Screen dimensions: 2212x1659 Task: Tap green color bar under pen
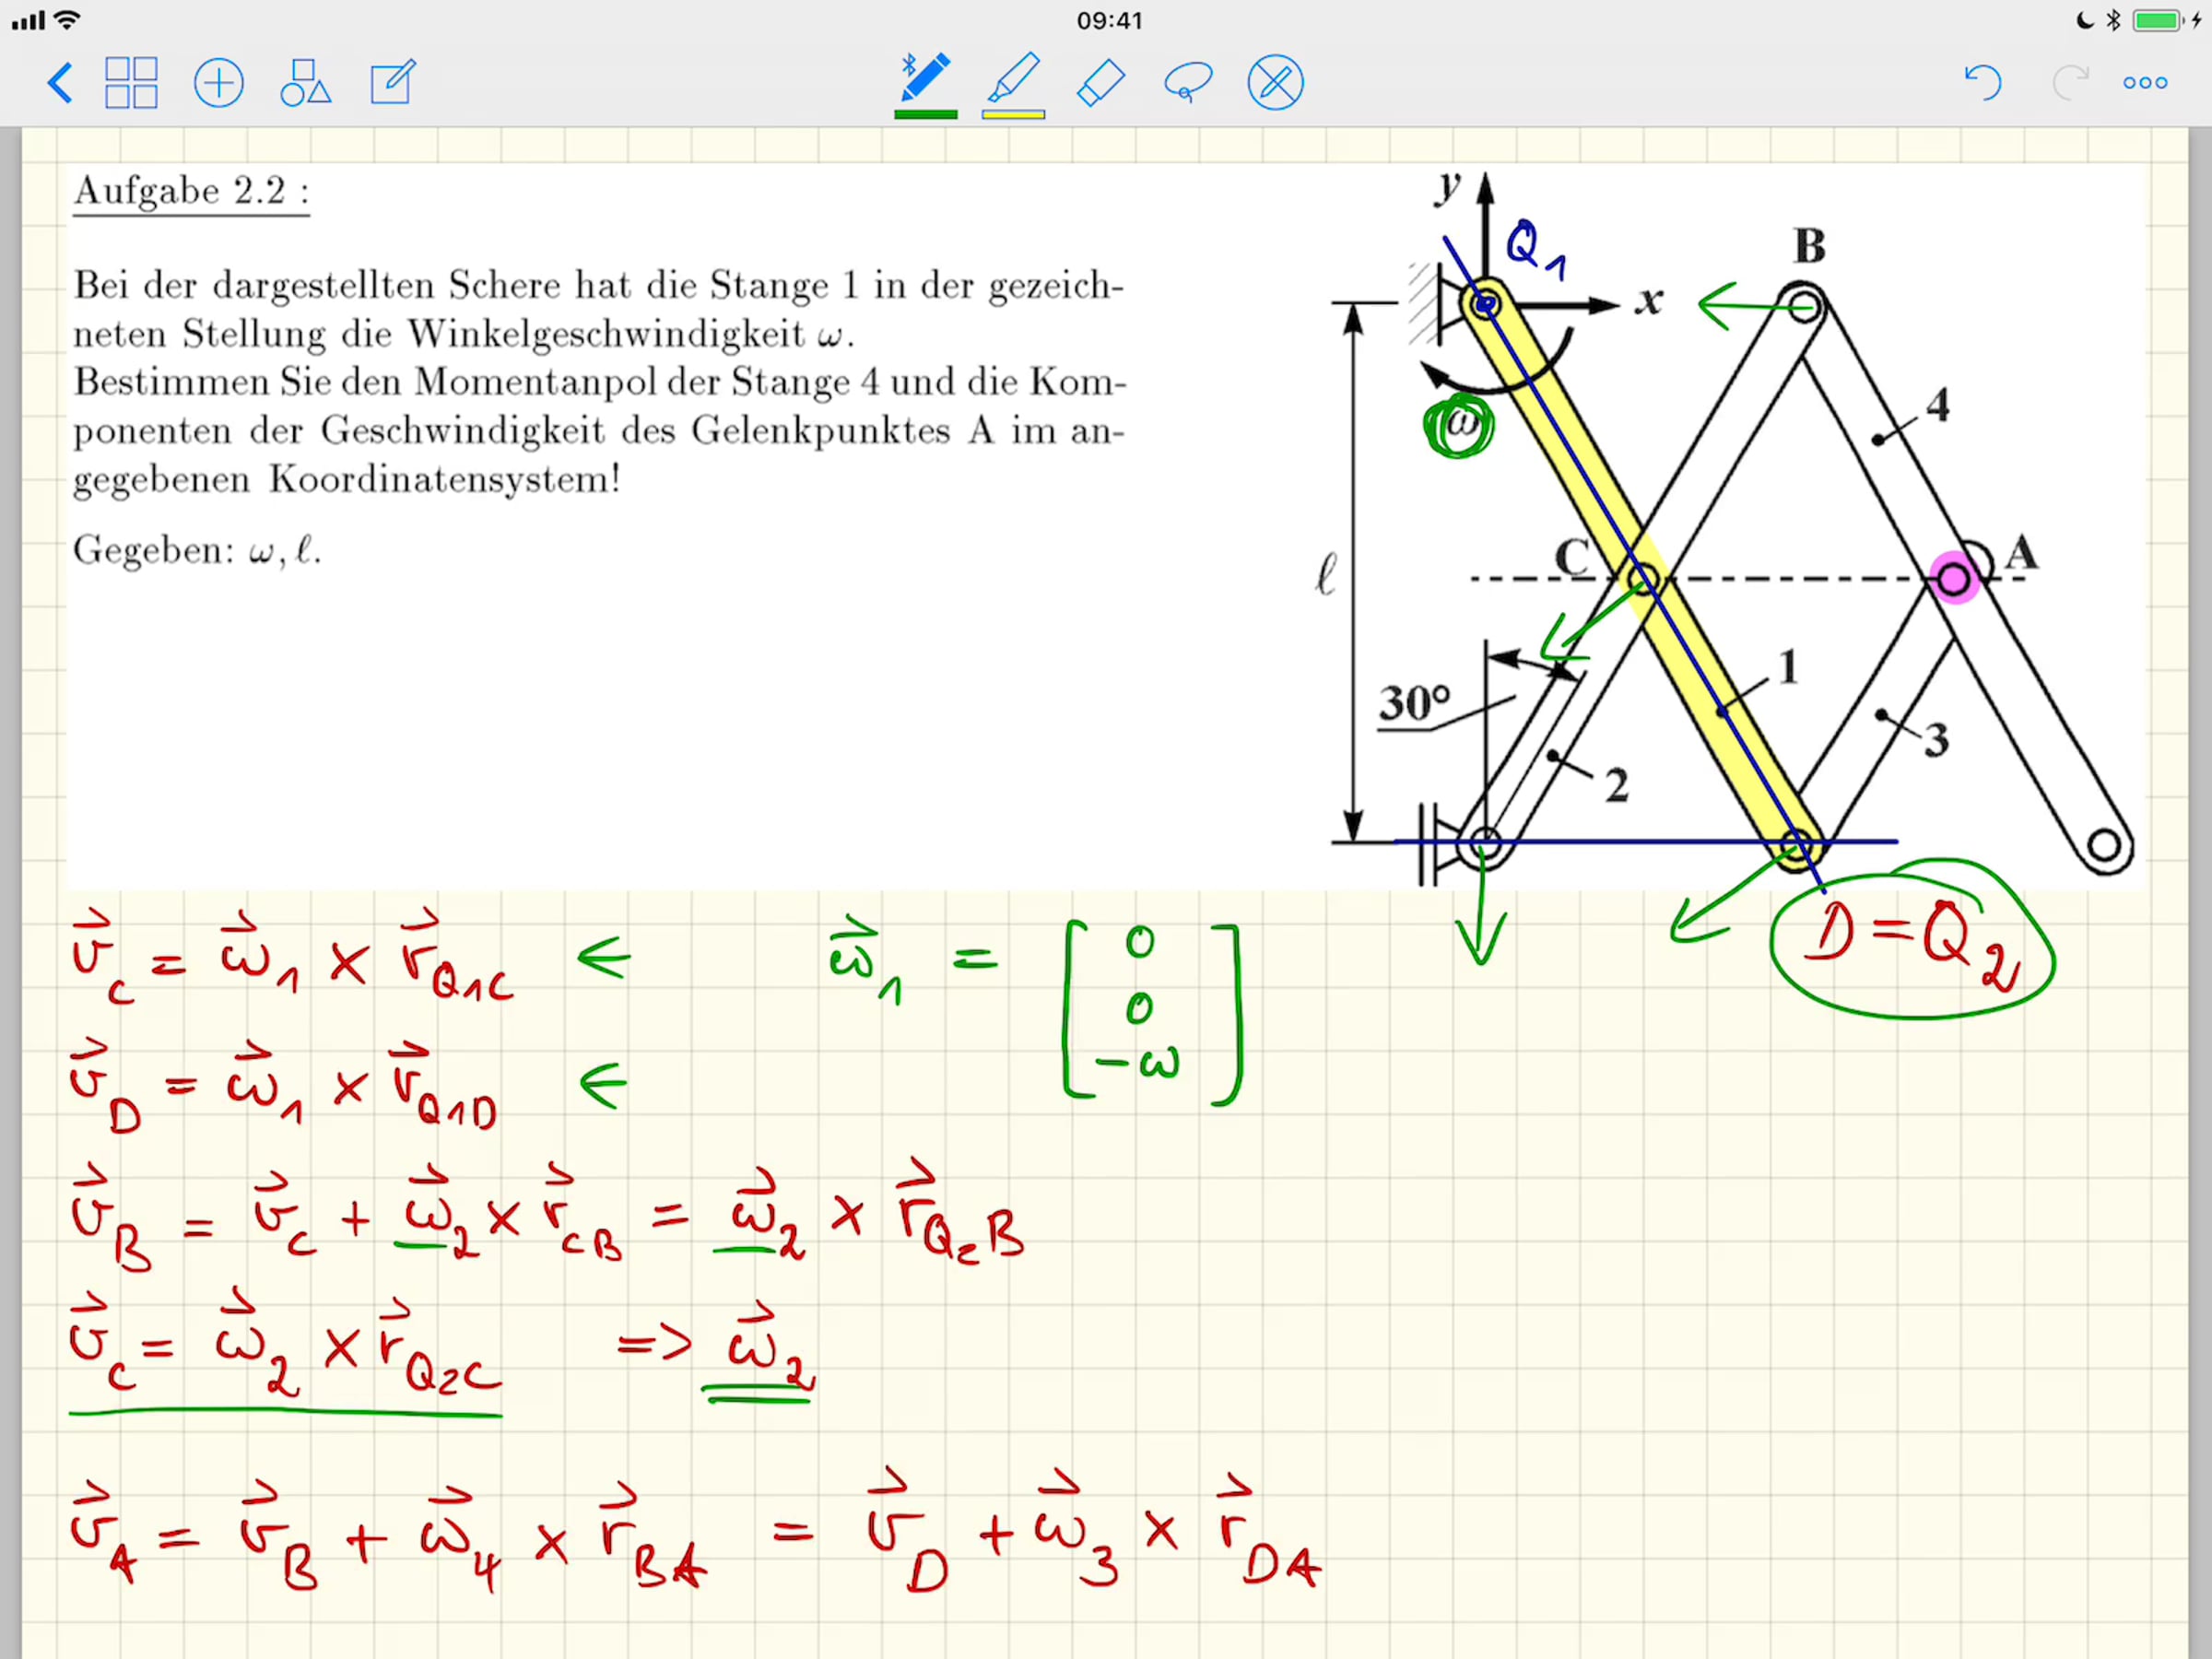925,115
